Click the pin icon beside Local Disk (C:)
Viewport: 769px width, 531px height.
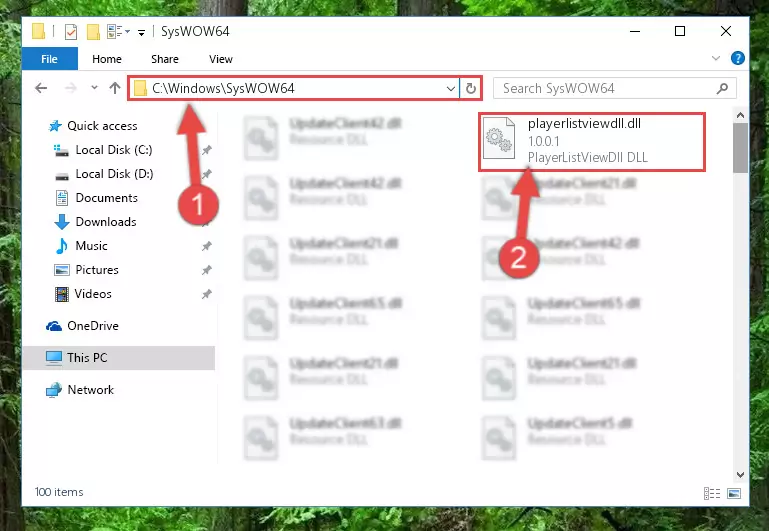click(207, 150)
